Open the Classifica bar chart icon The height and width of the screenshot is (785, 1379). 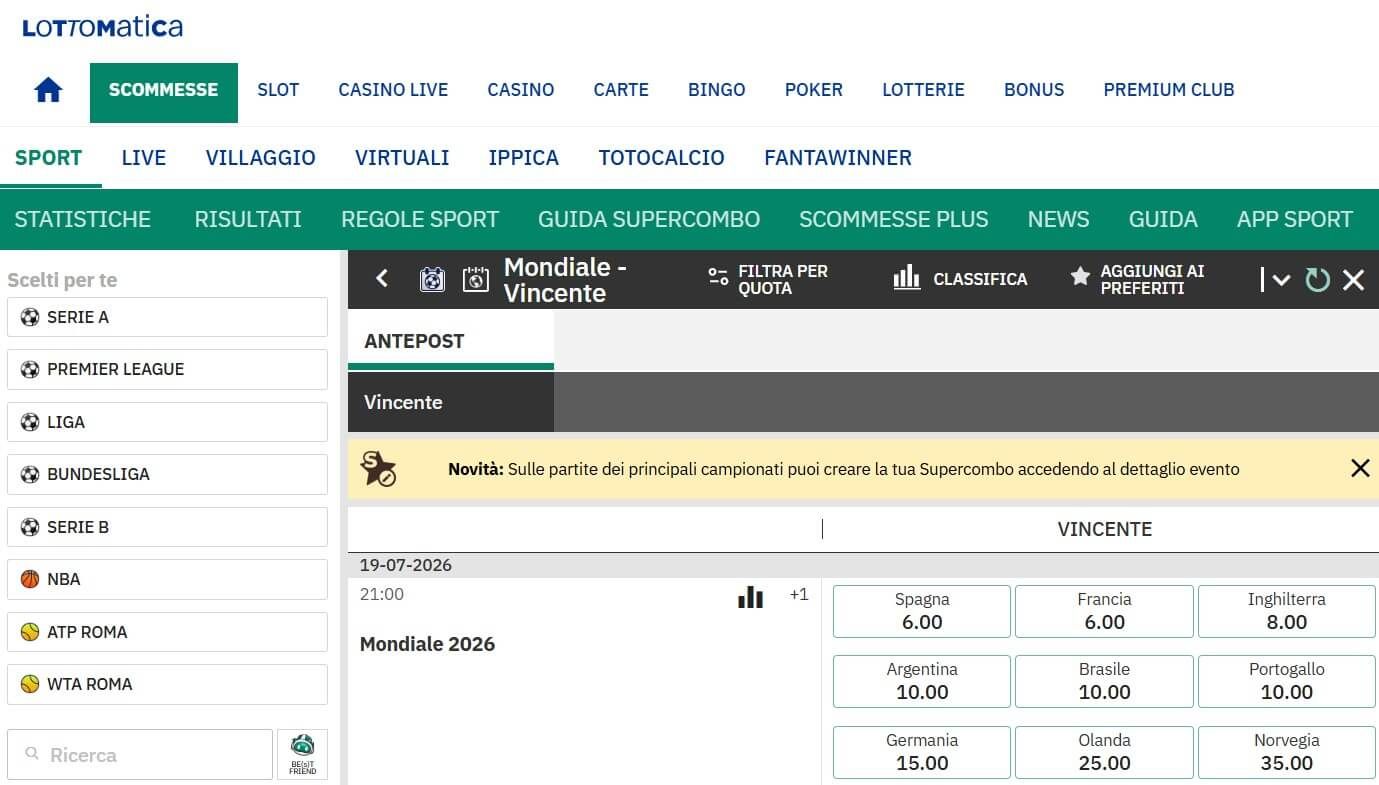click(907, 277)
